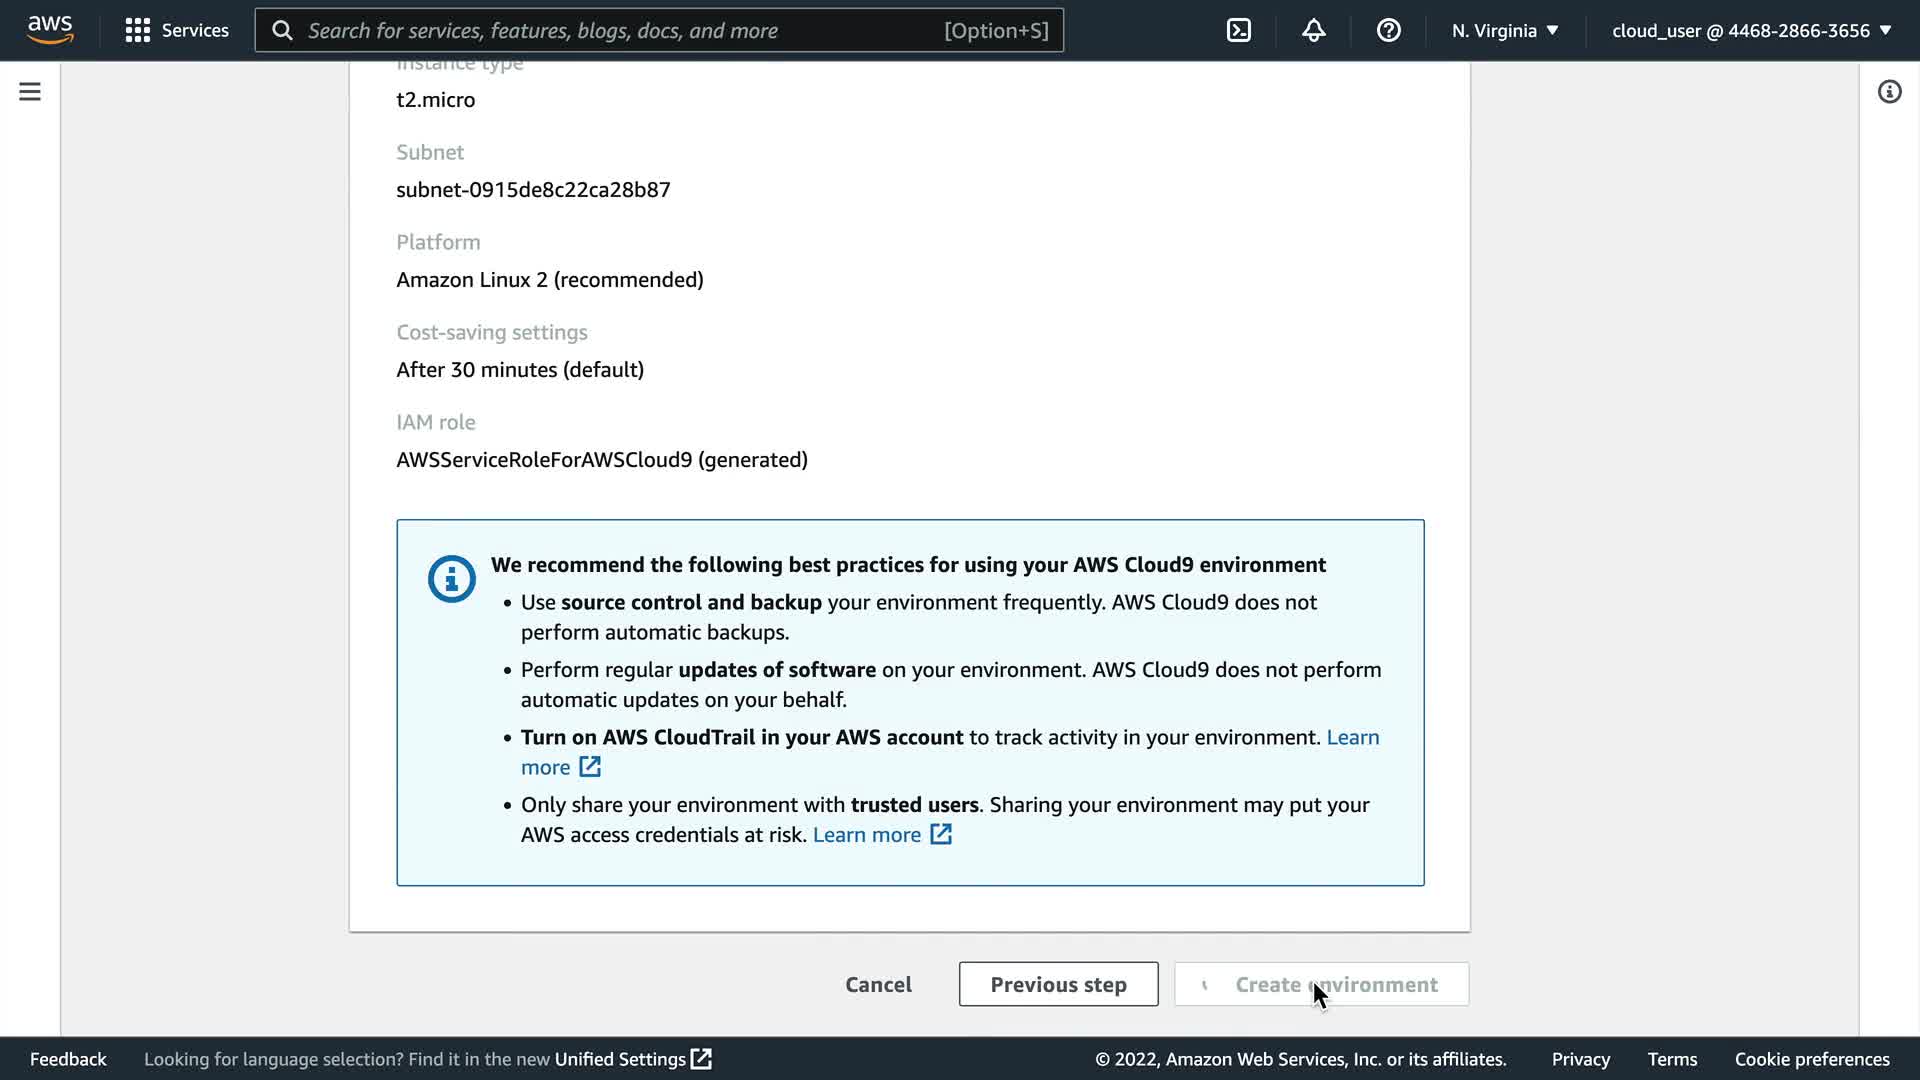Screen dimensions: 1920x1080
Task: Open the notifications bell
Action: point(1313,30)
